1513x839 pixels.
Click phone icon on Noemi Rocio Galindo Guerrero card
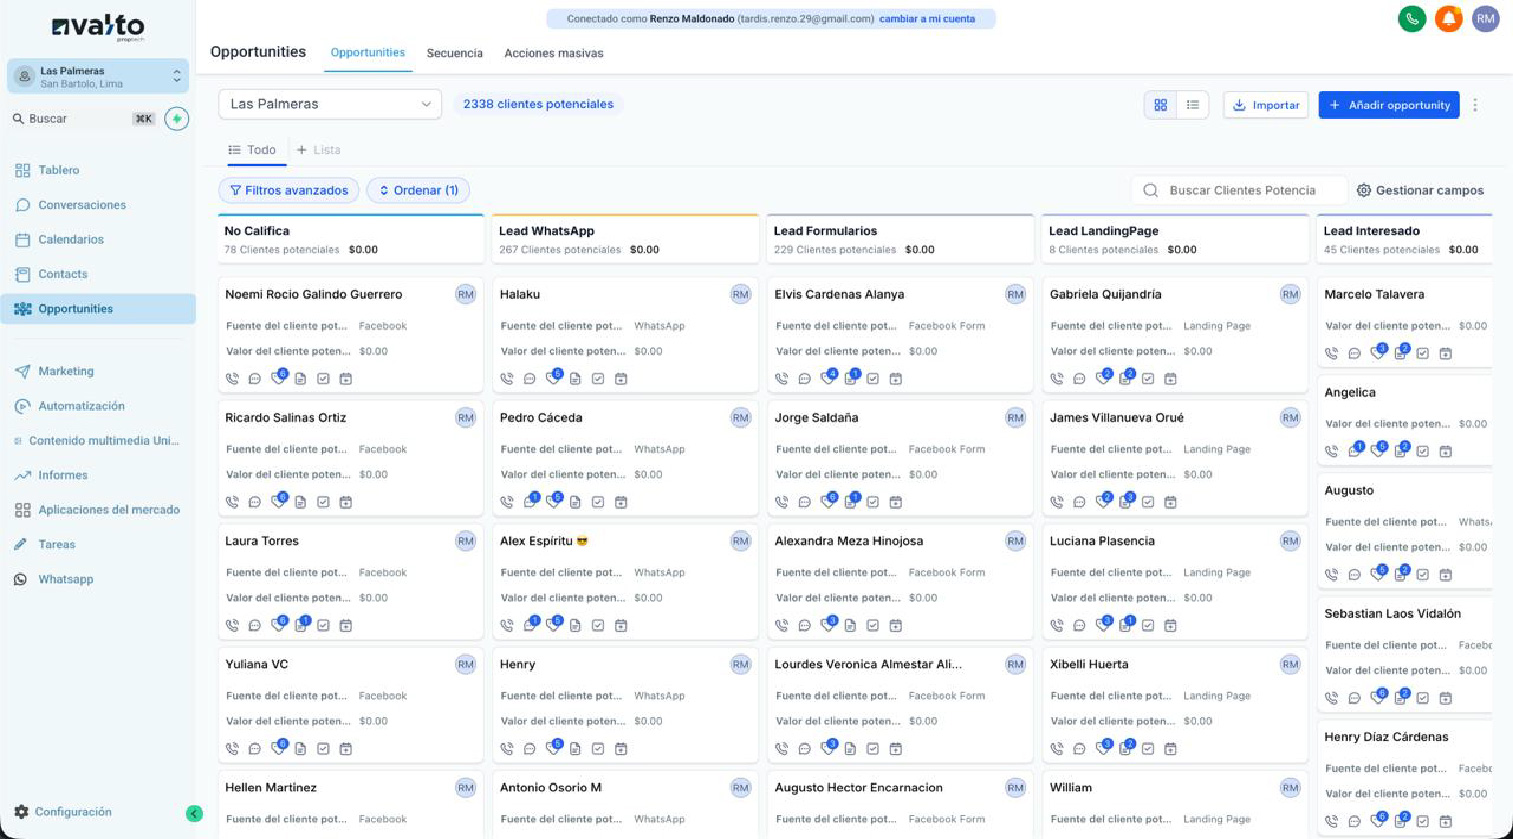232,379
